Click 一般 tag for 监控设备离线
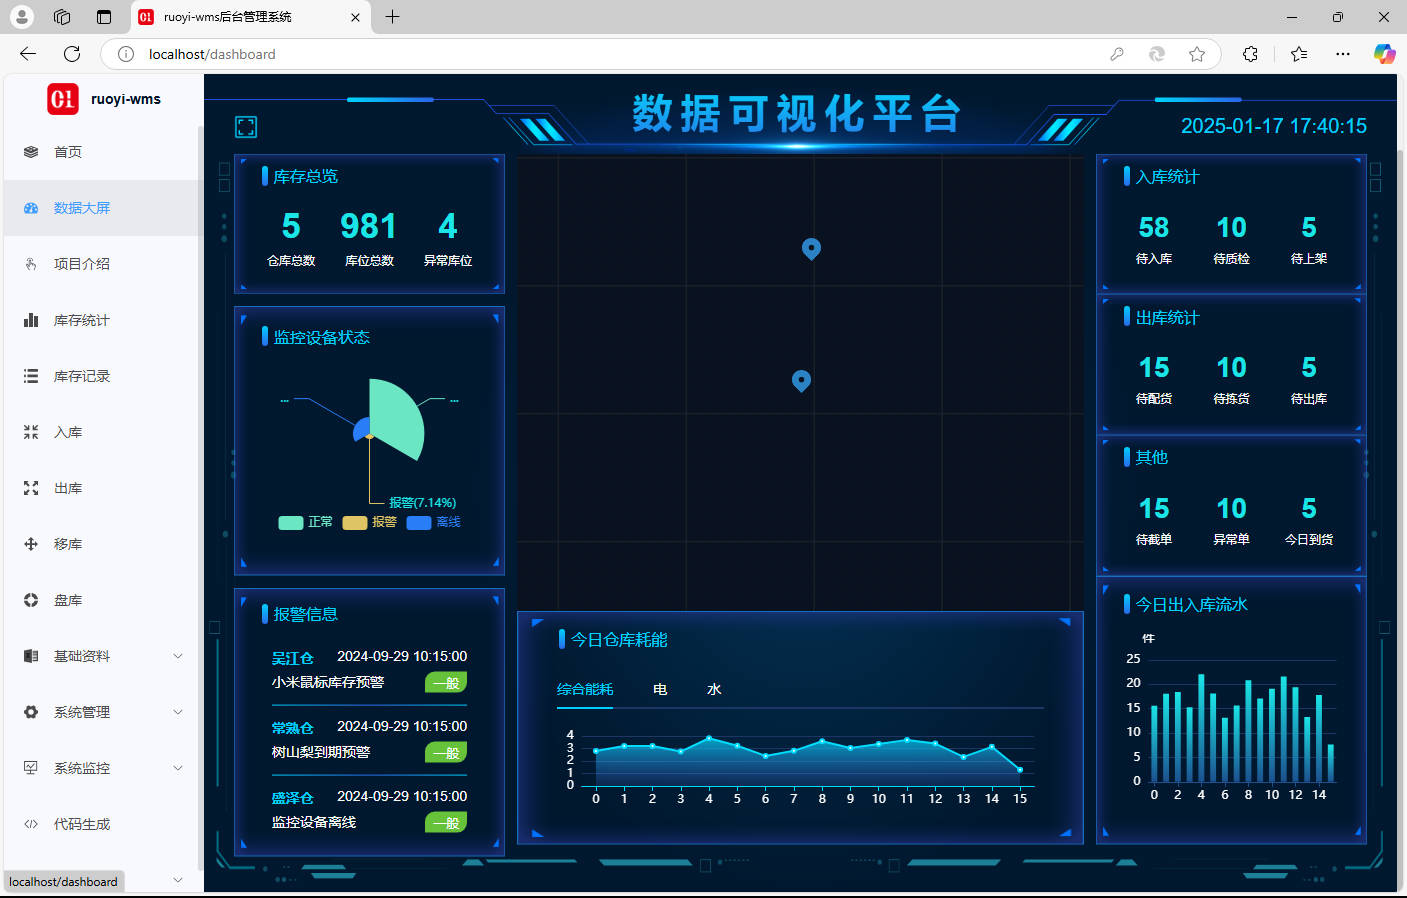Image resolution: width=1407 pixels, height=898 pixels. tap(446, 822)
